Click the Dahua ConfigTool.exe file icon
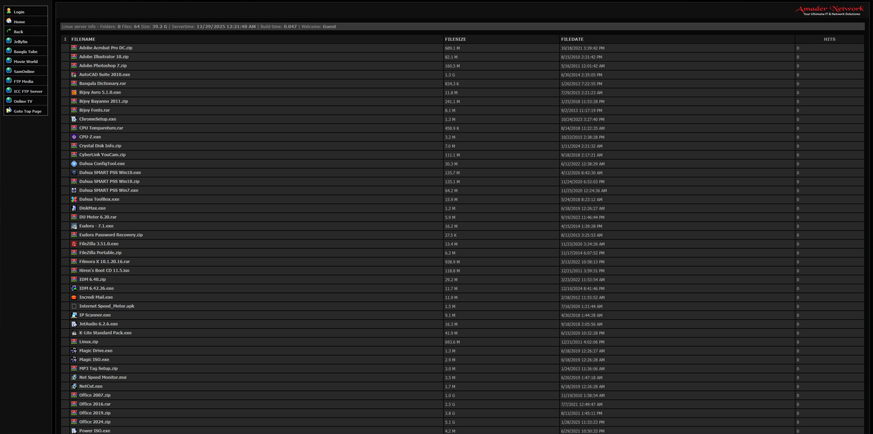Viewport: 873px width, 434px height. [74, 164]
